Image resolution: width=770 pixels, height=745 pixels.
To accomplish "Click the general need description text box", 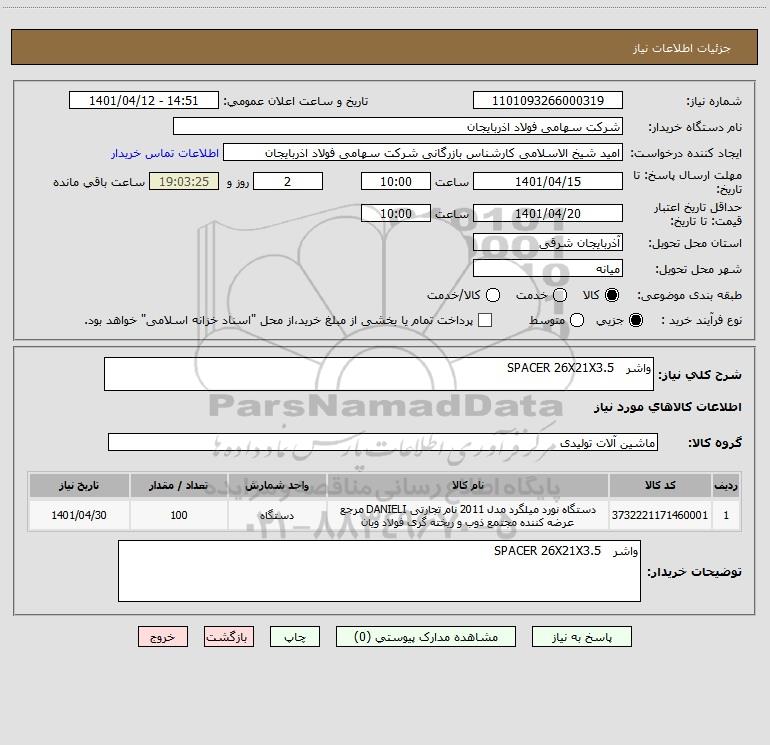I will pos(379,374).
